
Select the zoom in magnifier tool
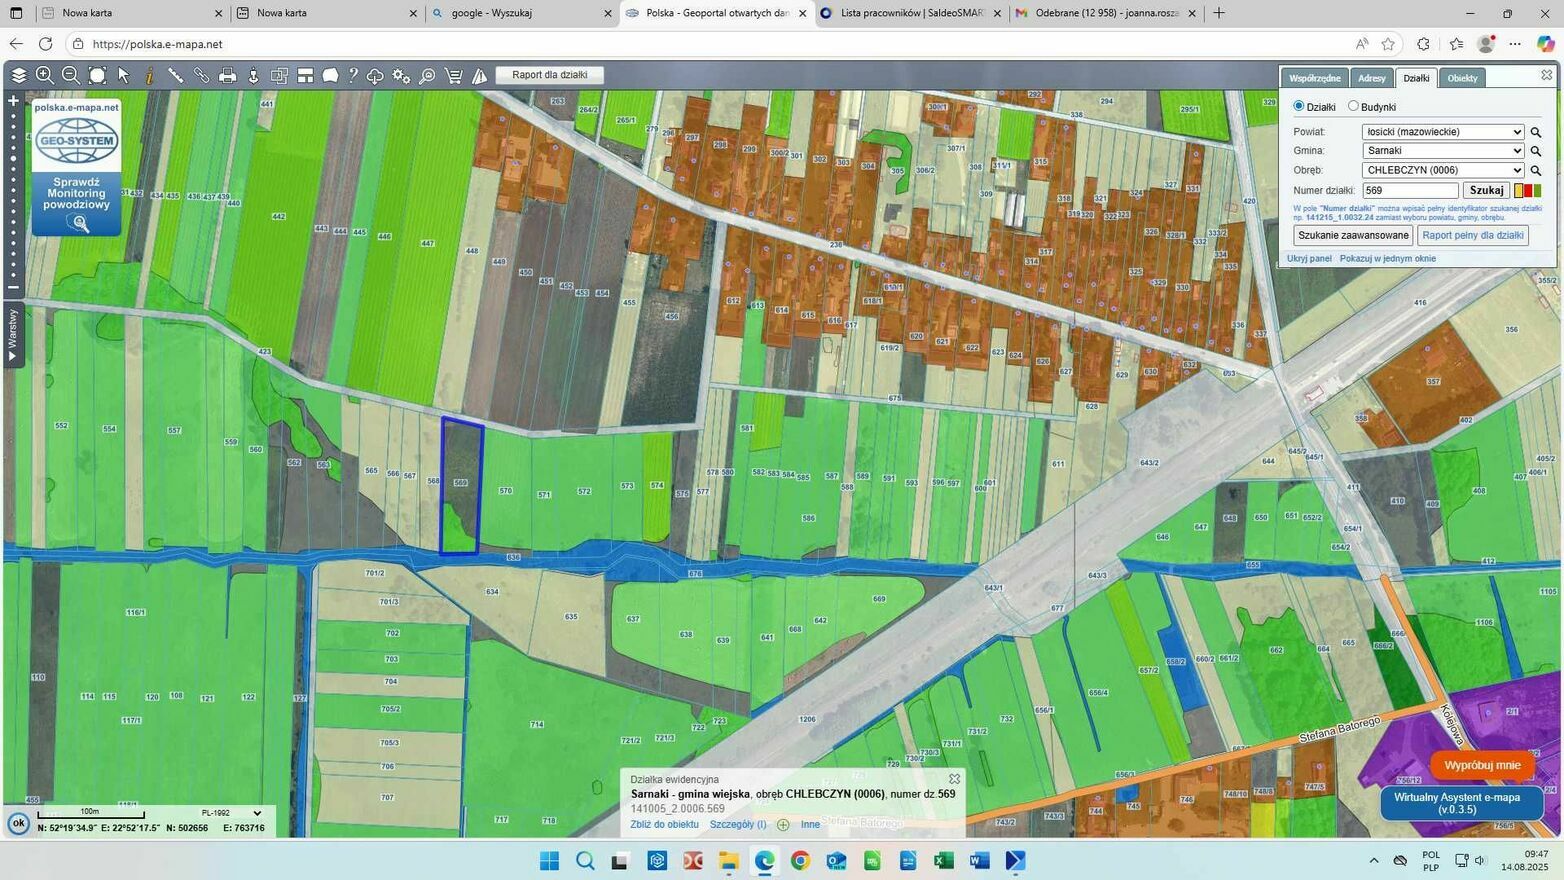pos(44,76)
